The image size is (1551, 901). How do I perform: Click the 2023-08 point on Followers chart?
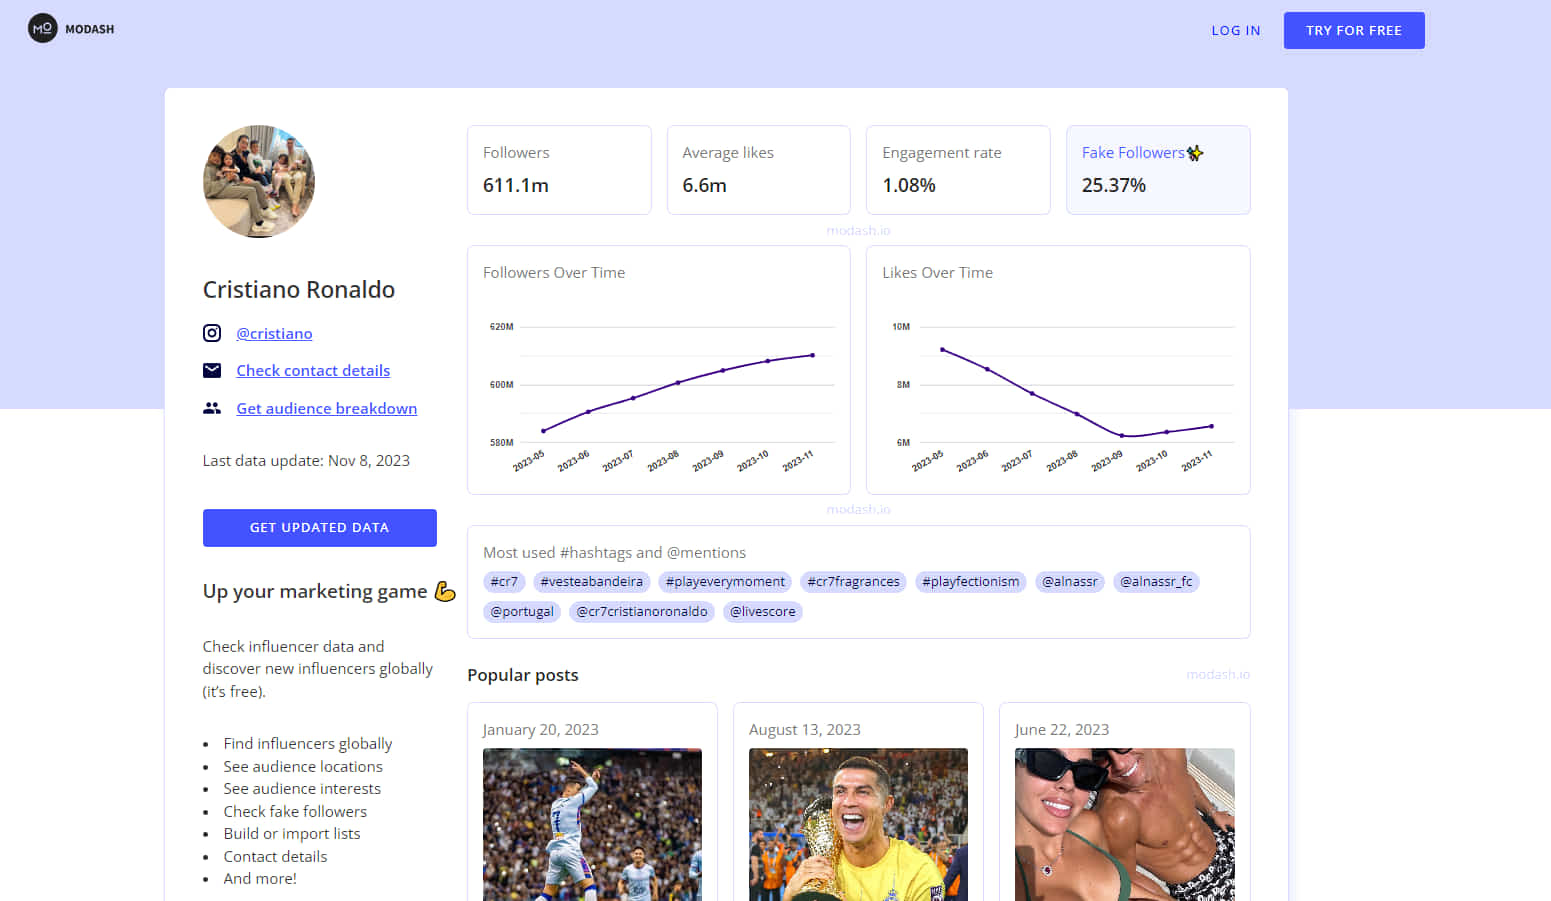[x=678, y=382]
